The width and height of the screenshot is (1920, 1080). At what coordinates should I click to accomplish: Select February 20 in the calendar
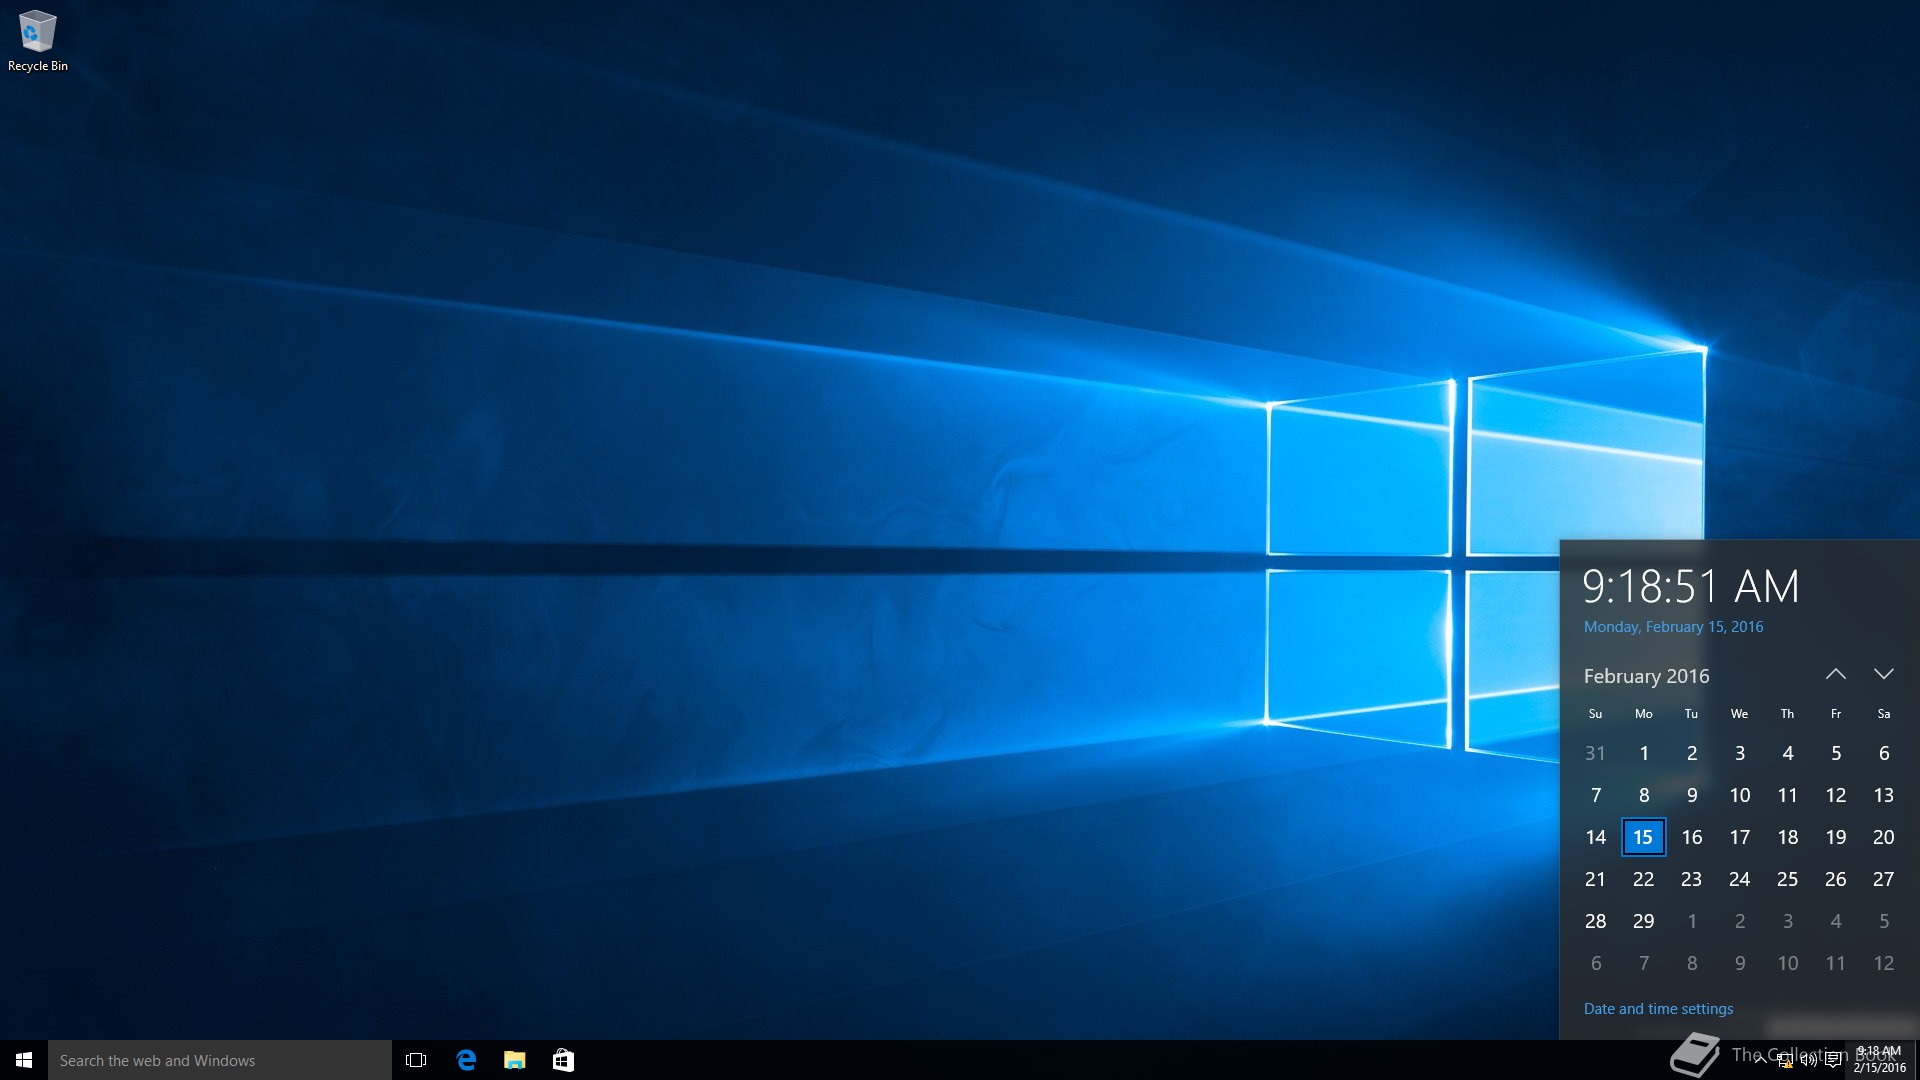tap(1883, 837)
